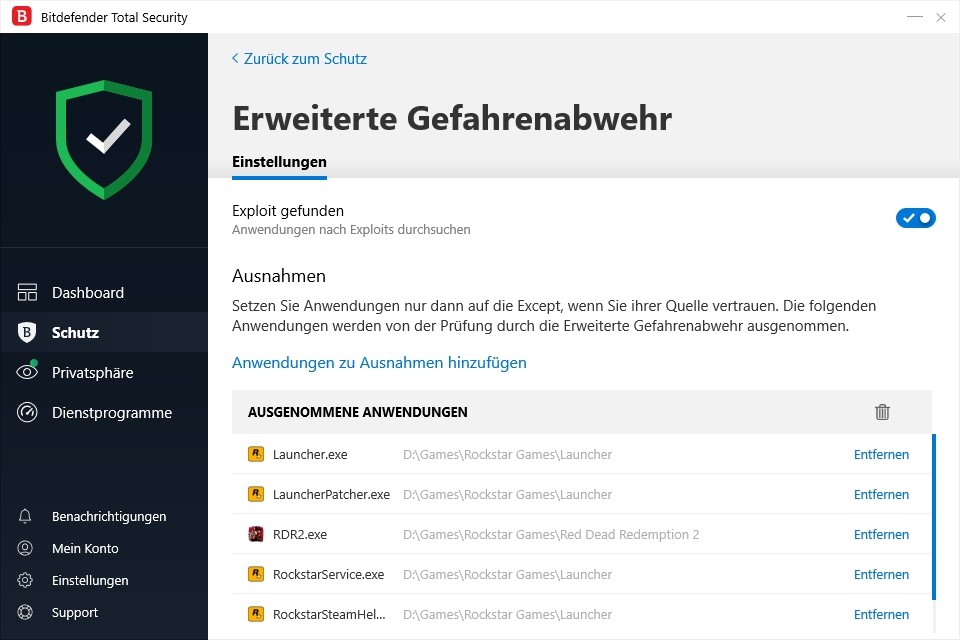
Task: Click the Einstellungen gear icon in sidebar
Action: point(25,580)
